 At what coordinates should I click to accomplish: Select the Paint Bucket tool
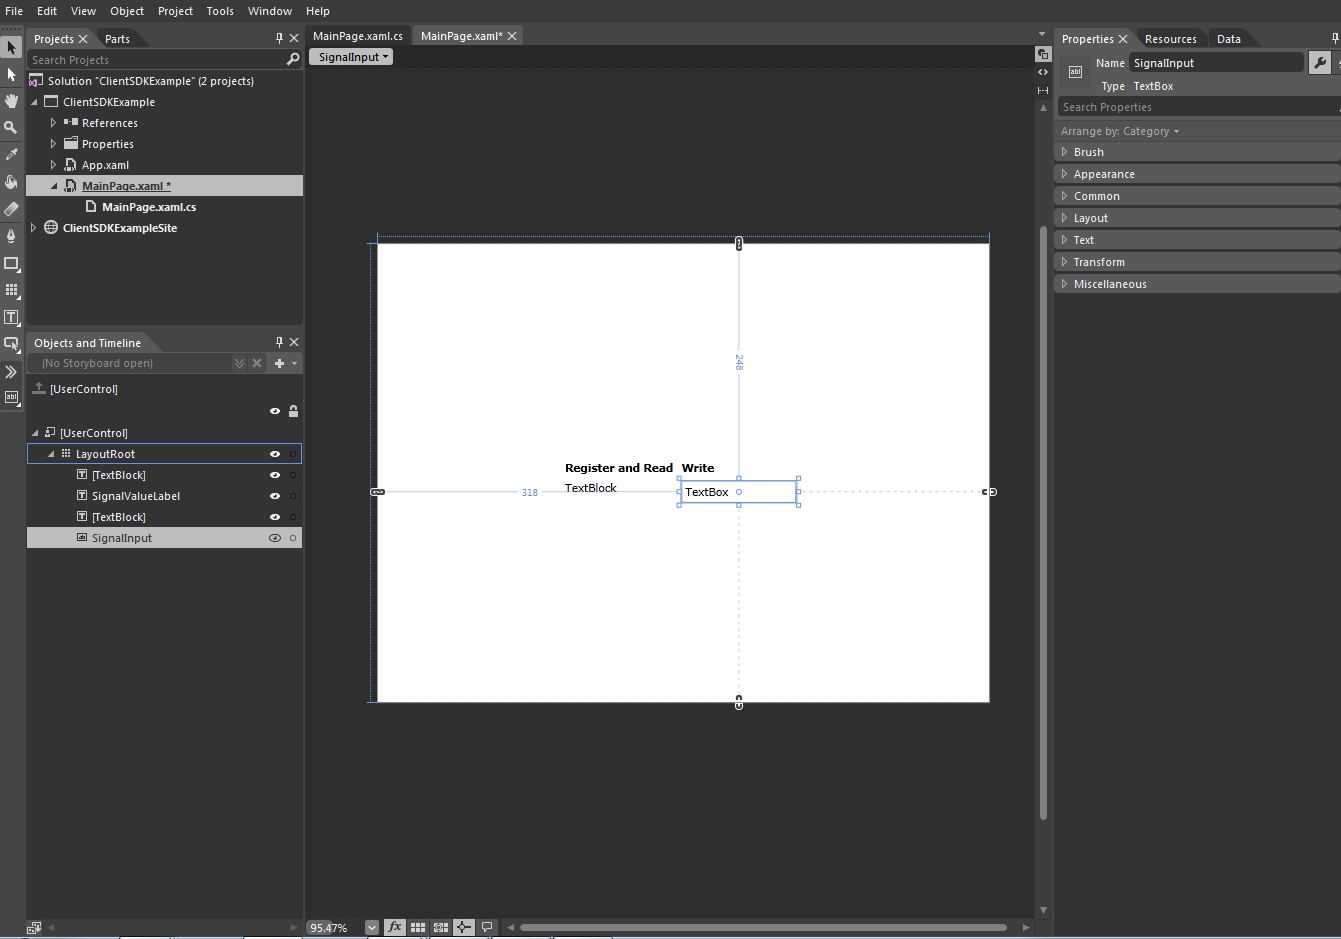pyautogui.click(x=11, y=182)
